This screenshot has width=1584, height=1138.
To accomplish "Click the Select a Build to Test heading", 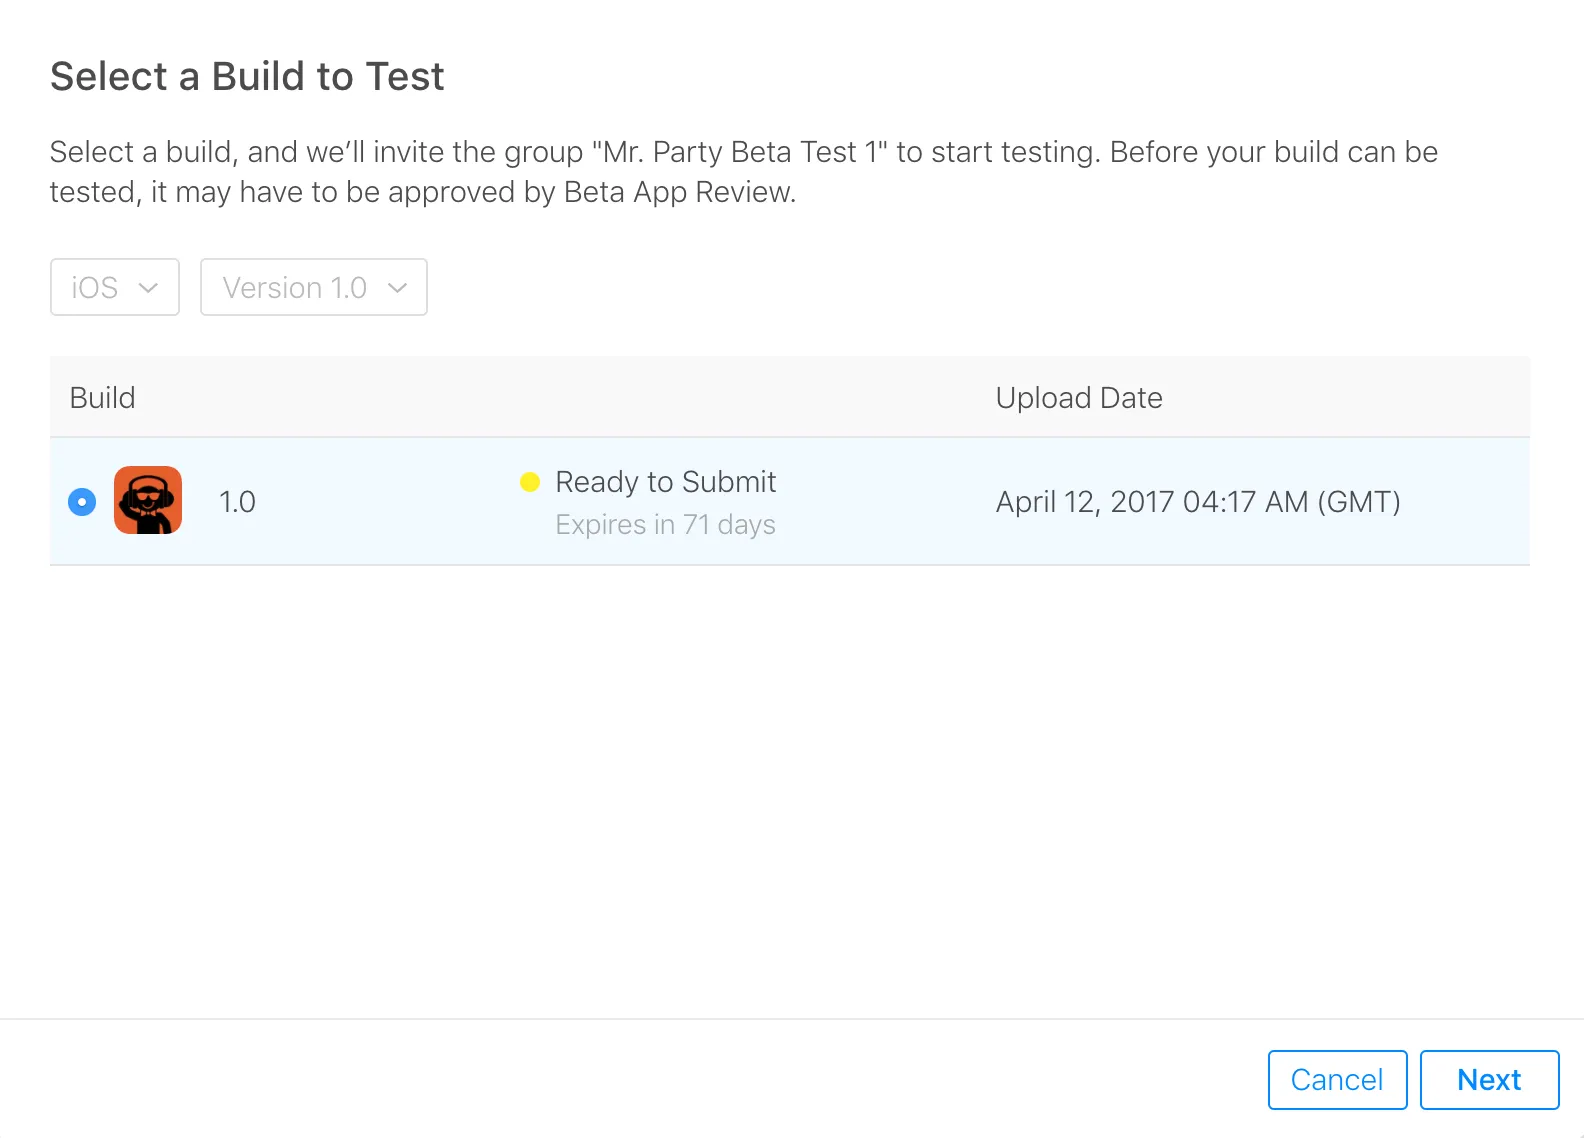I will [x=247, y=77].
